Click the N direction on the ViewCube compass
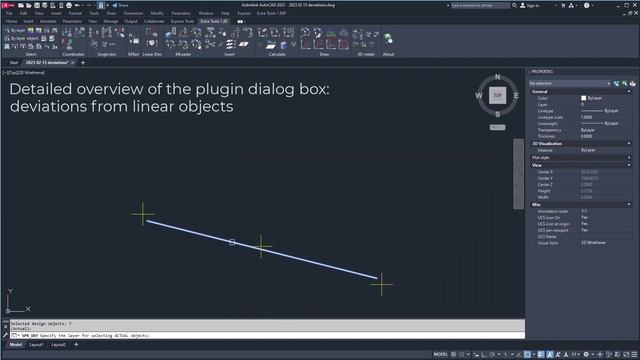 [x=497, y=77]
